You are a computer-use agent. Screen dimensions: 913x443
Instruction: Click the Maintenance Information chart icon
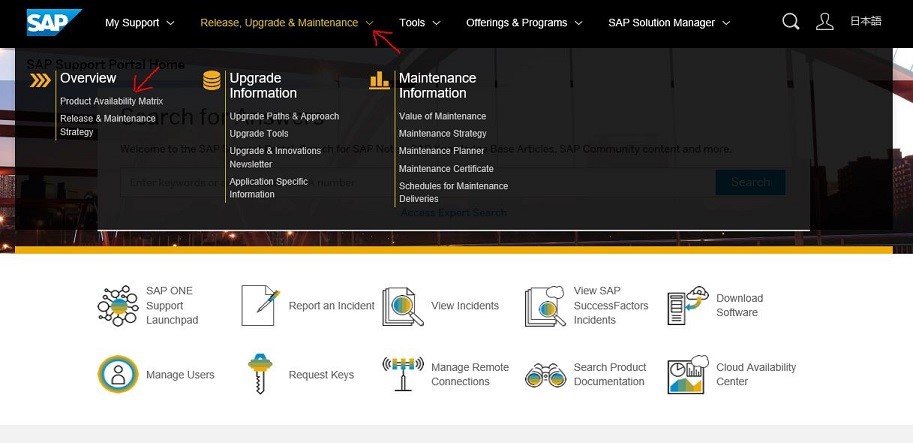tap(380, 80)
